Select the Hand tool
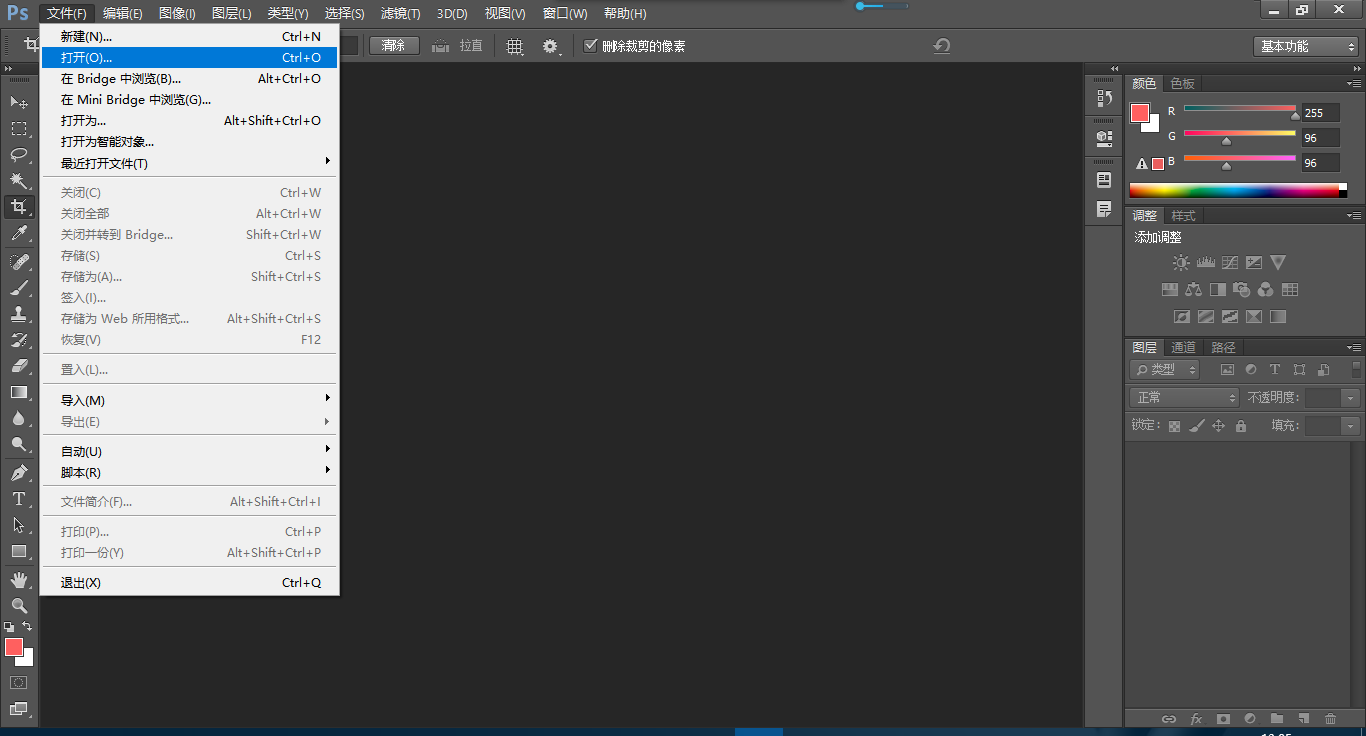 click(x=19, y=580)
